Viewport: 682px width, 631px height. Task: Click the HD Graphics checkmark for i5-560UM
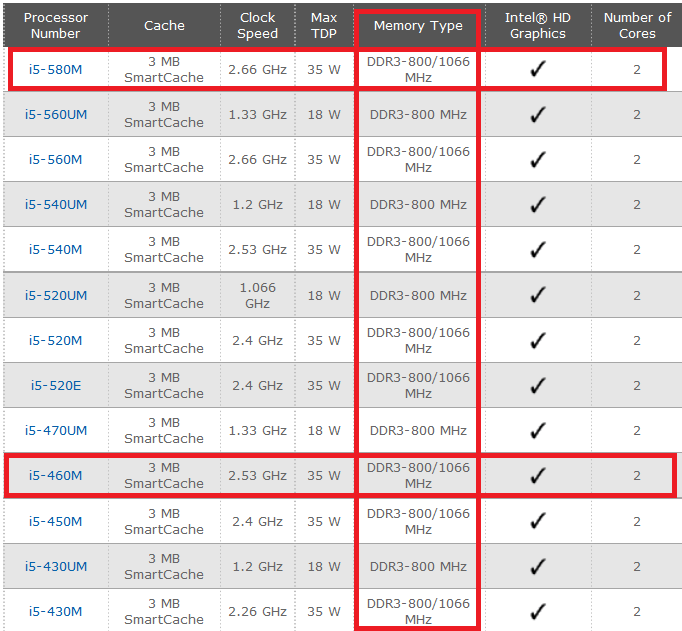point(538,114)
